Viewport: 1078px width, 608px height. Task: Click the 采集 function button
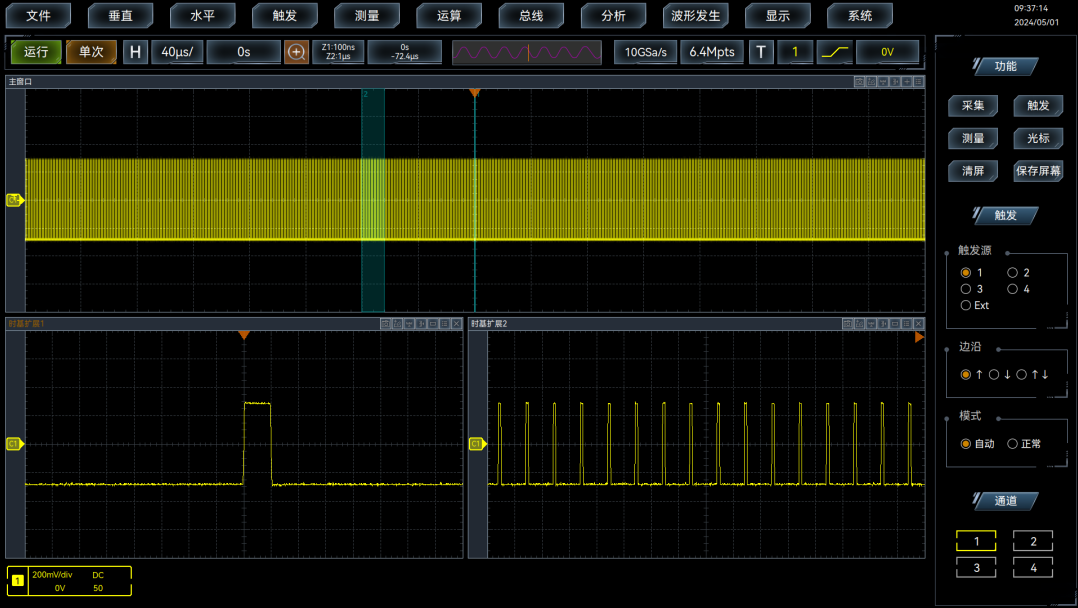(x=973, y=105)
